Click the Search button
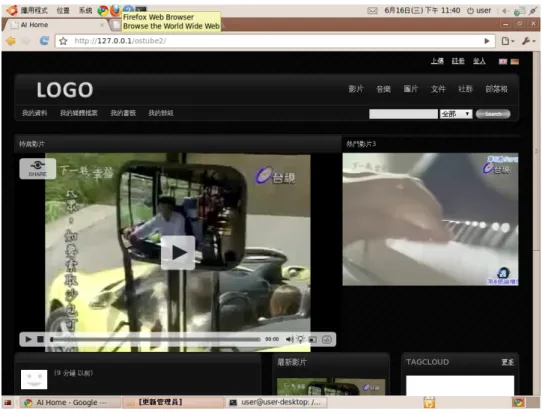Screen dimensions: 542x414 [493, 114]
